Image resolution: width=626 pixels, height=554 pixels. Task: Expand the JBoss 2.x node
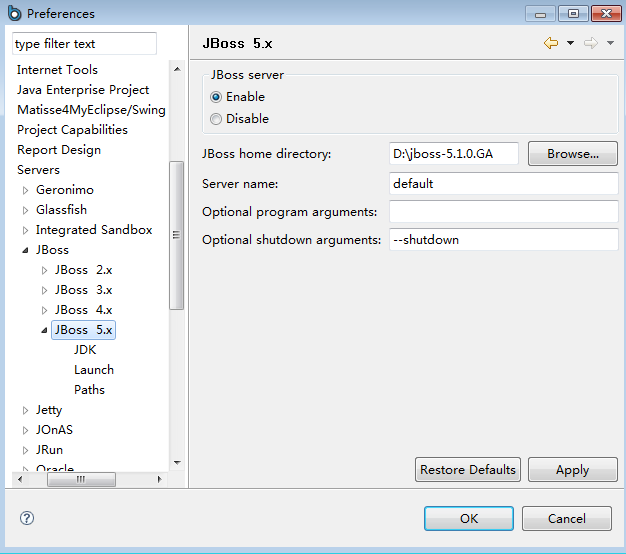pyautogui.click(x=44, y=270)
